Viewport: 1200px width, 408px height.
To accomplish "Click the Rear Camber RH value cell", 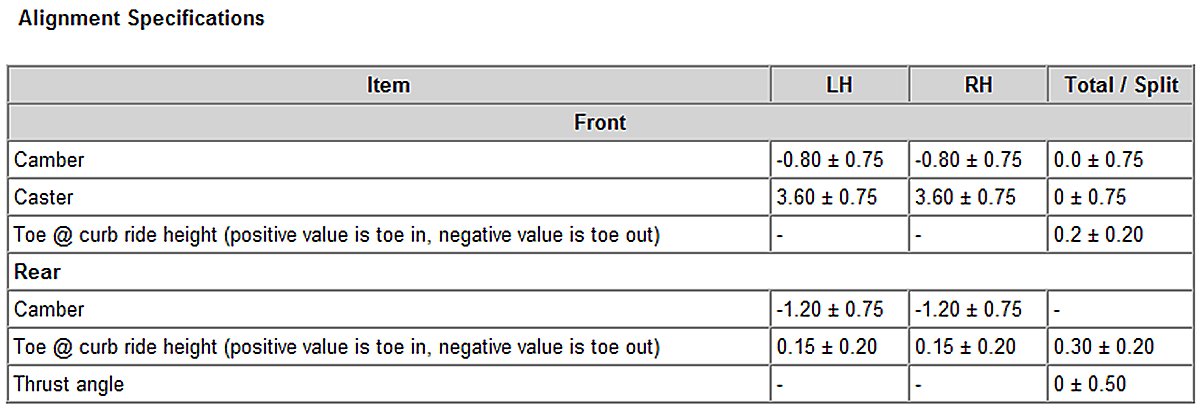I will tap(968, 310).
